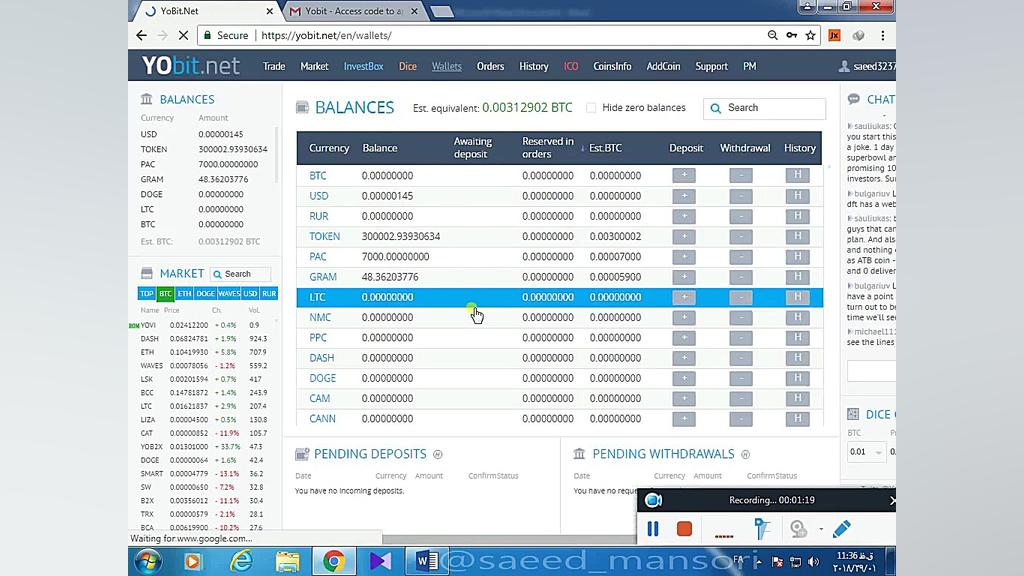The height and width of the screenshot is (576, 1024).
Task: Select the ETH market tab
Action: 184,294
